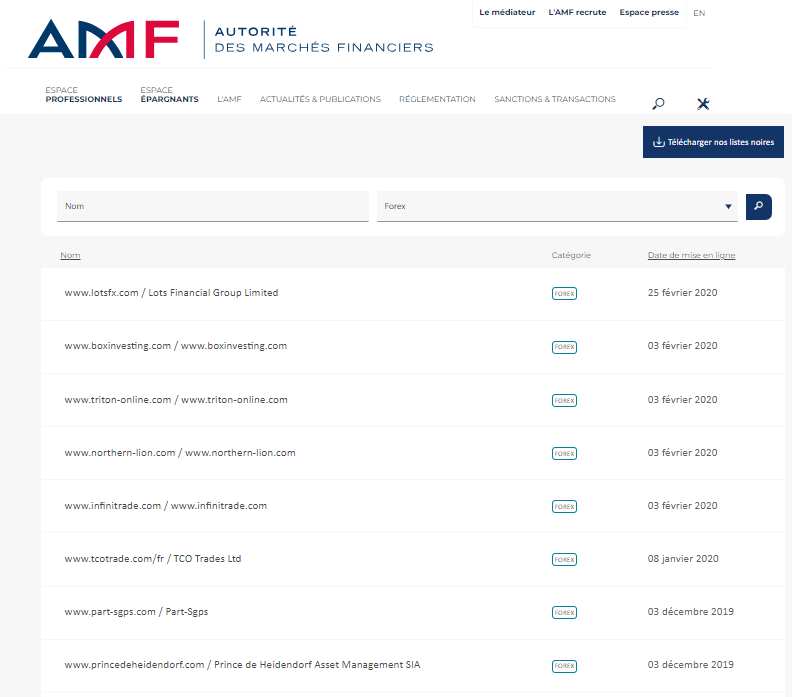
Task: Click Télécharger nos listes noires button
Action: (713, 142)
